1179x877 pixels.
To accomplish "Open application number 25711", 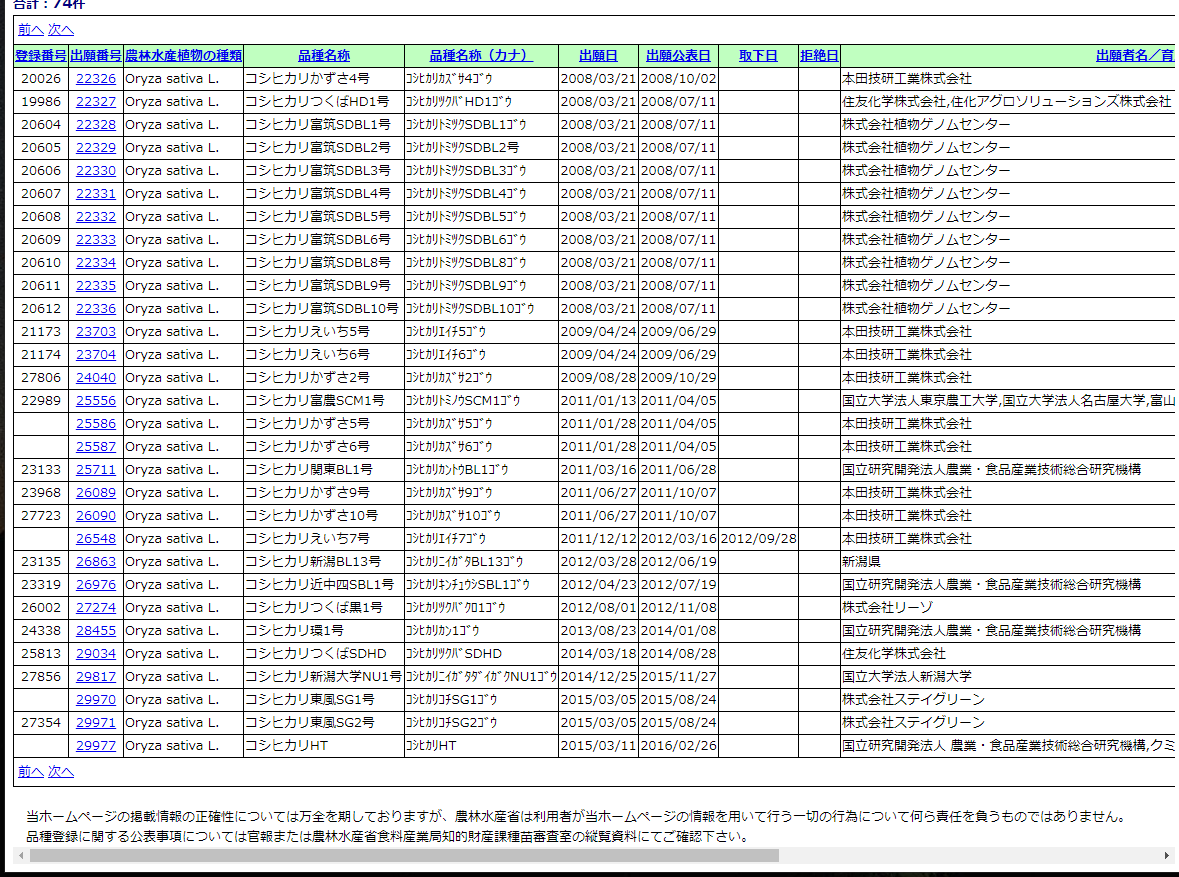I will coord(95,470).
